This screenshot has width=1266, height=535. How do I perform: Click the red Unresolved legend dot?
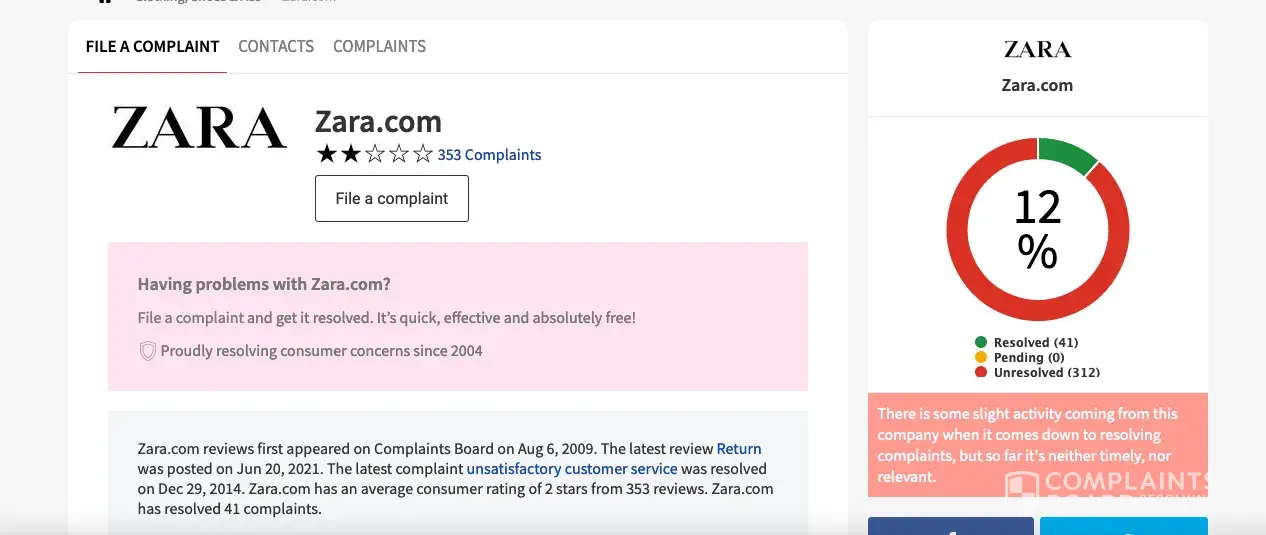[x=981, y=373]
